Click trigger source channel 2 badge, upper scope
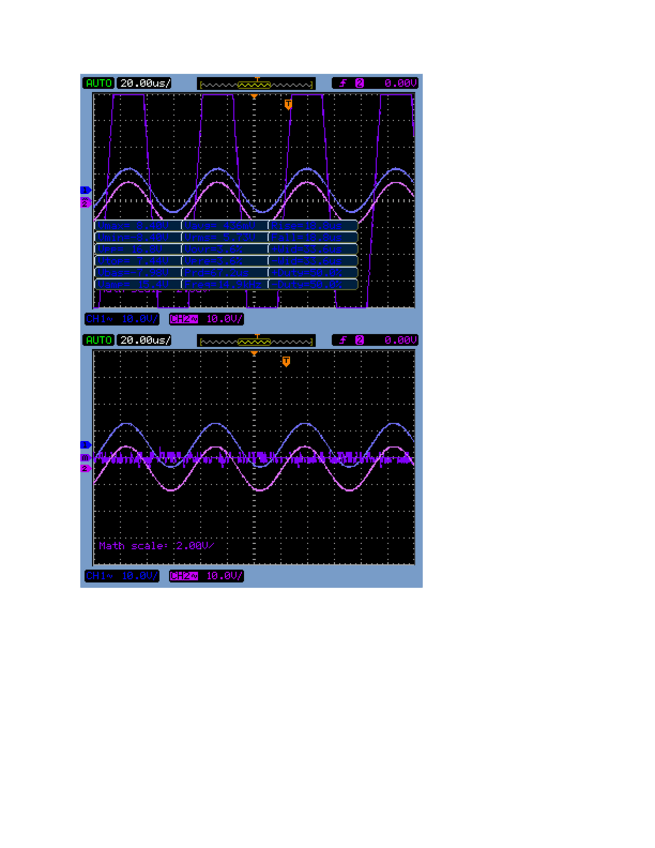The height and width of the screenshot is (848, 655). click(x=360, y=83)
